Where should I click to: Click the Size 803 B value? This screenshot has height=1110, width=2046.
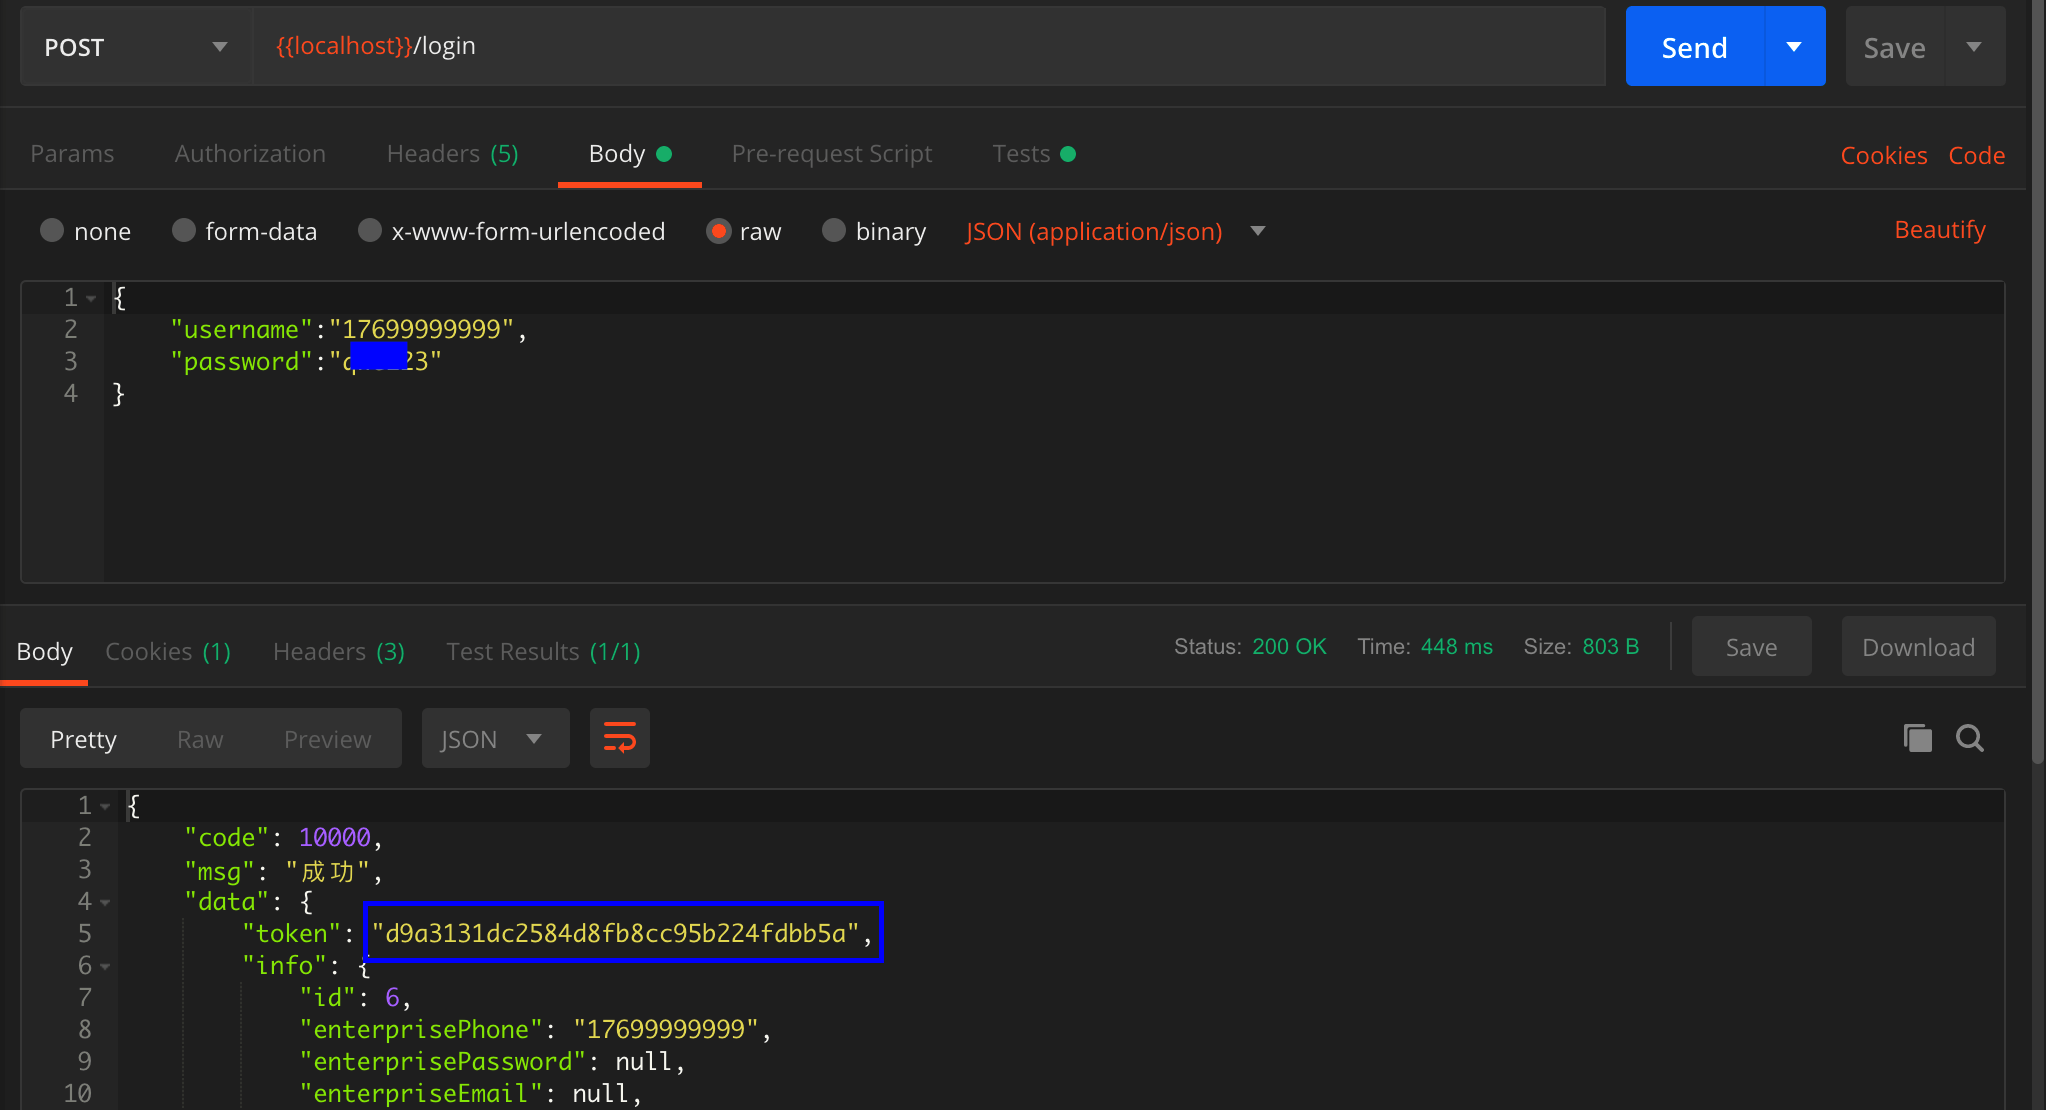tap(1611, 647)
